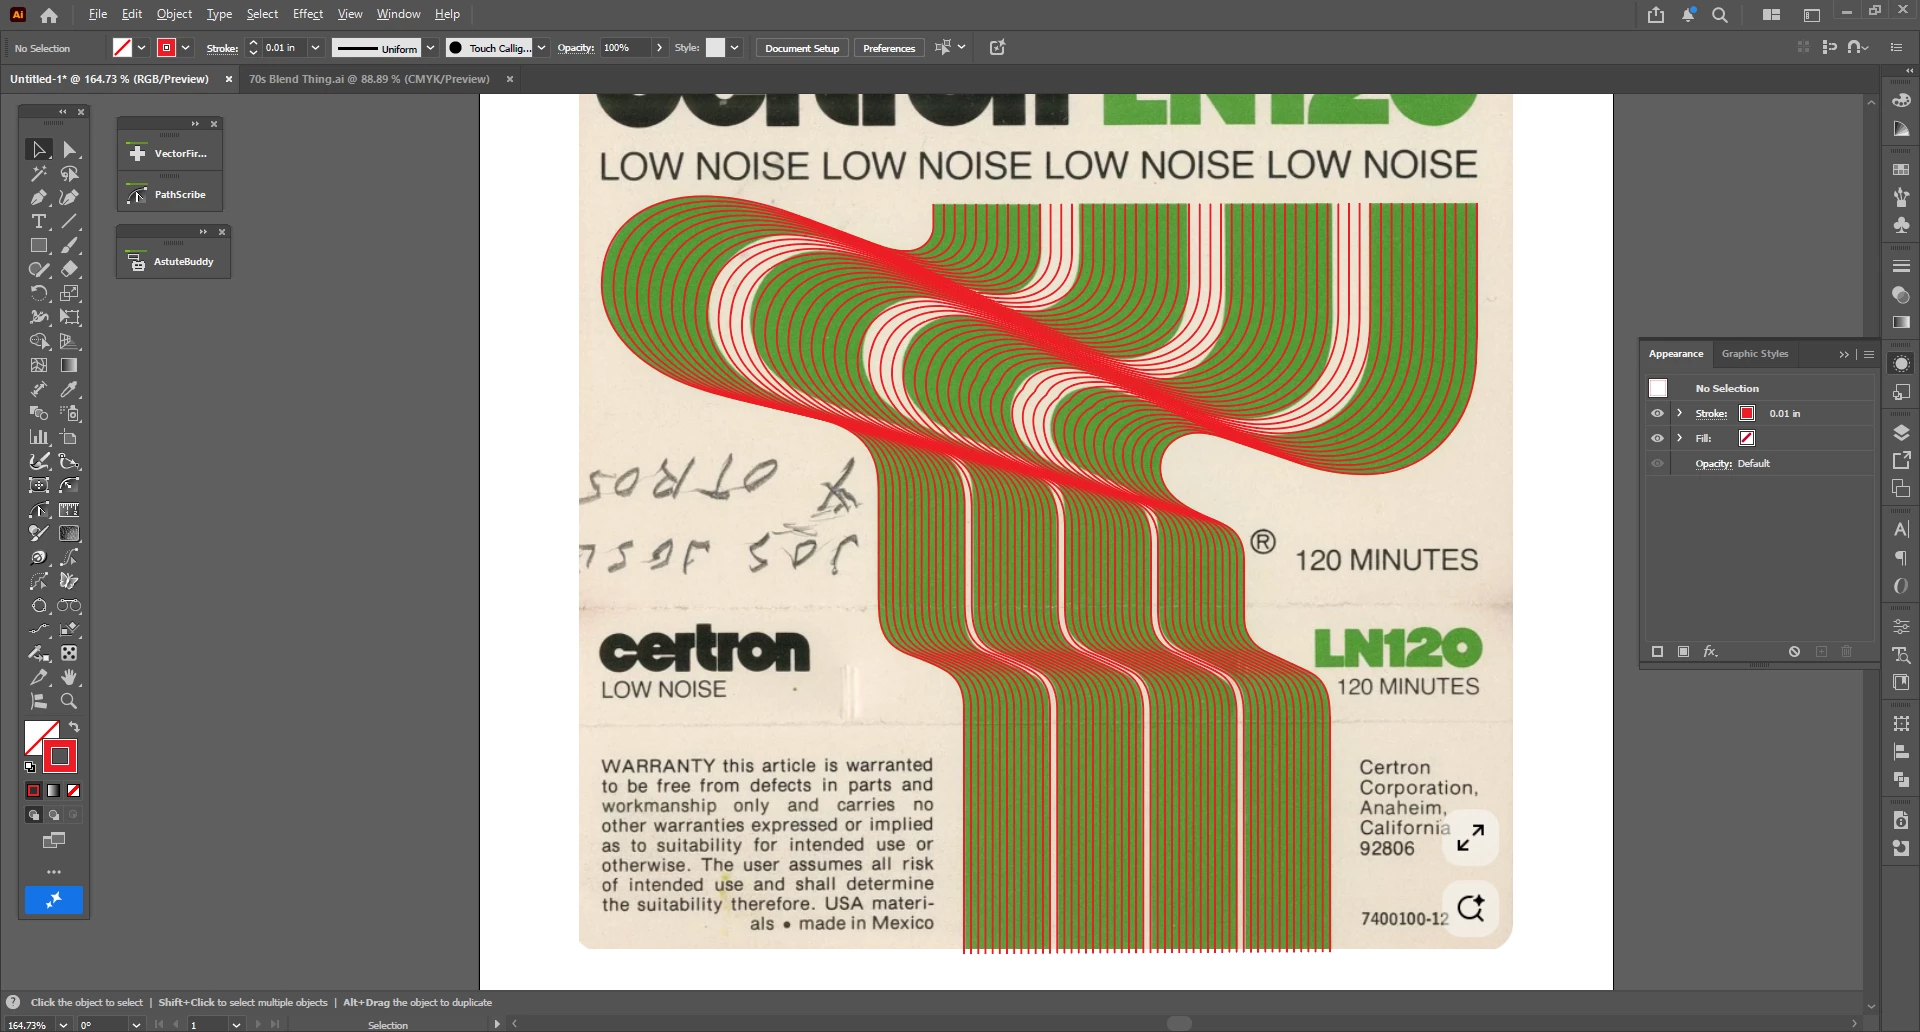
Task: Click the share document icon
Action: [x=1656, y=15]
